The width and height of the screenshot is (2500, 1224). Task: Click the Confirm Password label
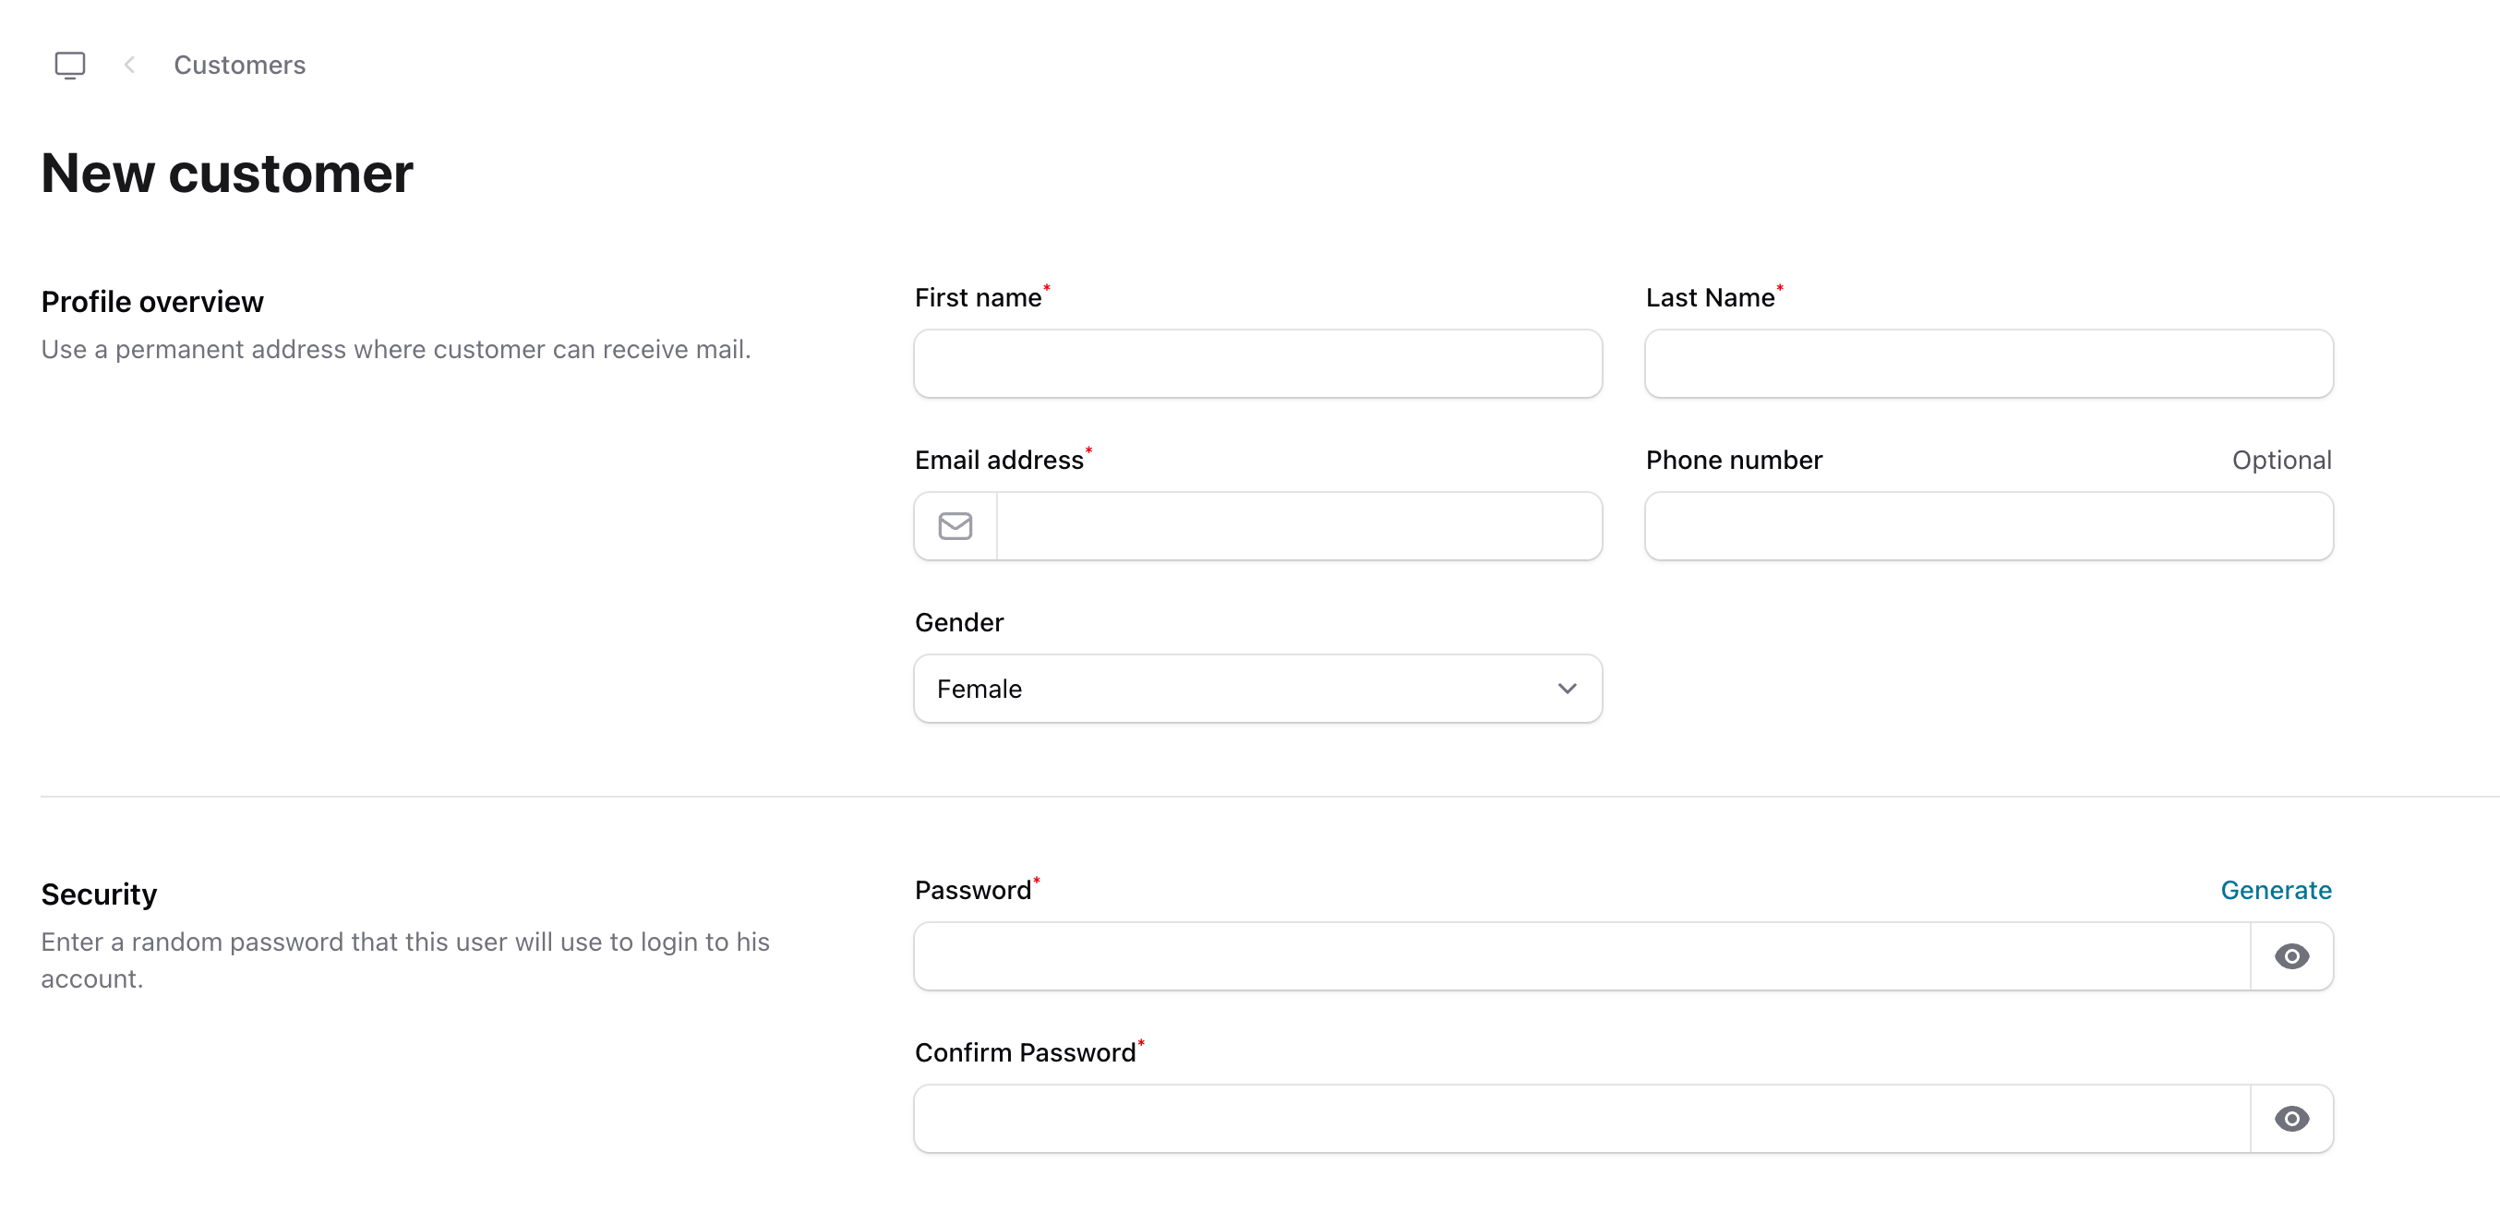(x=1025, y=1052)
